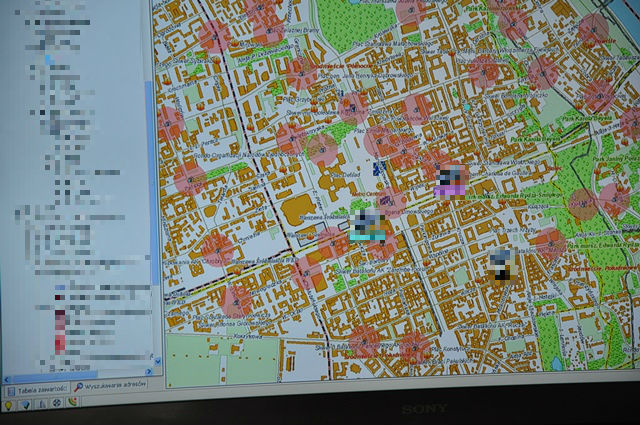Click the small blue icon near map center
The height and width of the screenshot is (425, 640).
coord(377,169)
